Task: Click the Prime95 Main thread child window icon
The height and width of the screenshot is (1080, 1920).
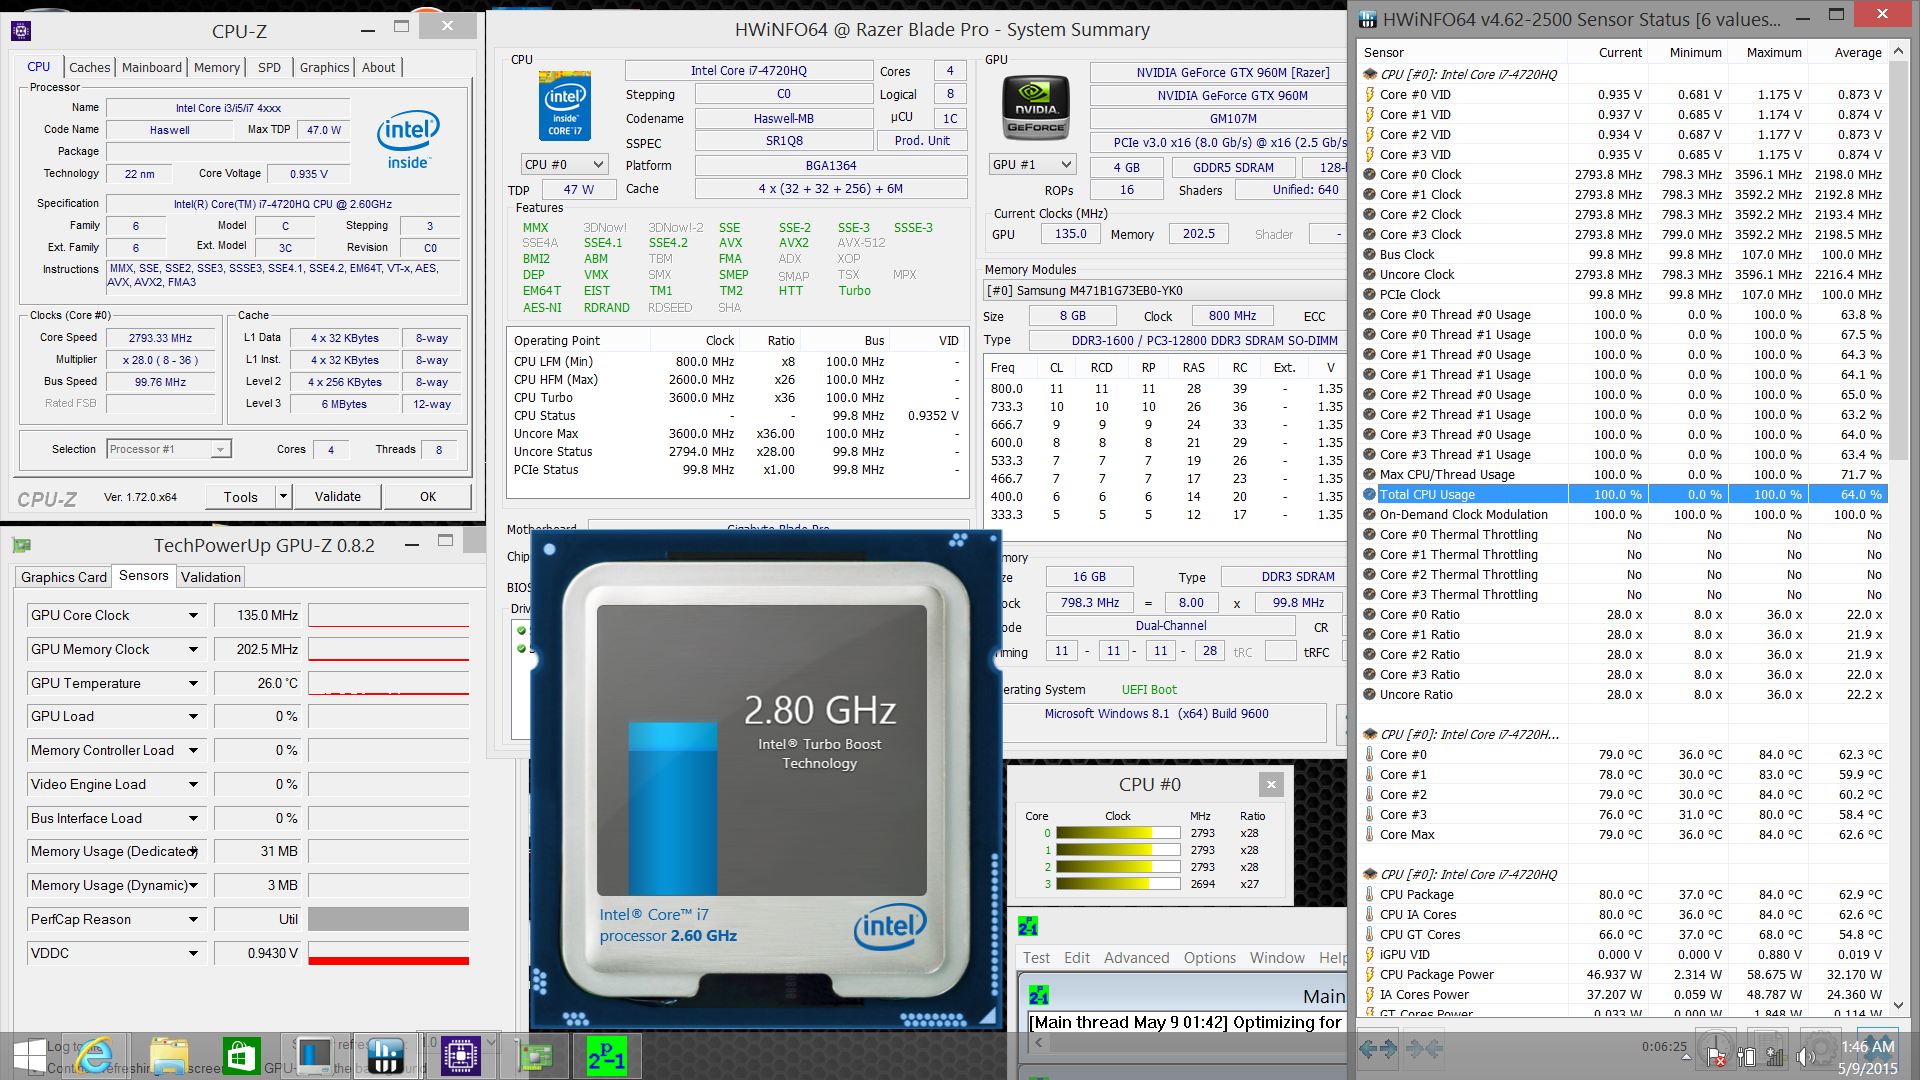Action: (x=1039, y=995)
